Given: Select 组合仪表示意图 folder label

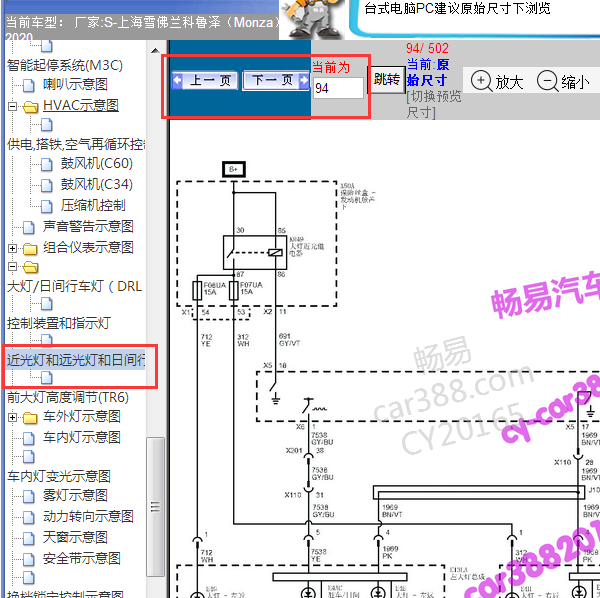Looking at the screenshot, I should pos(88,248).
